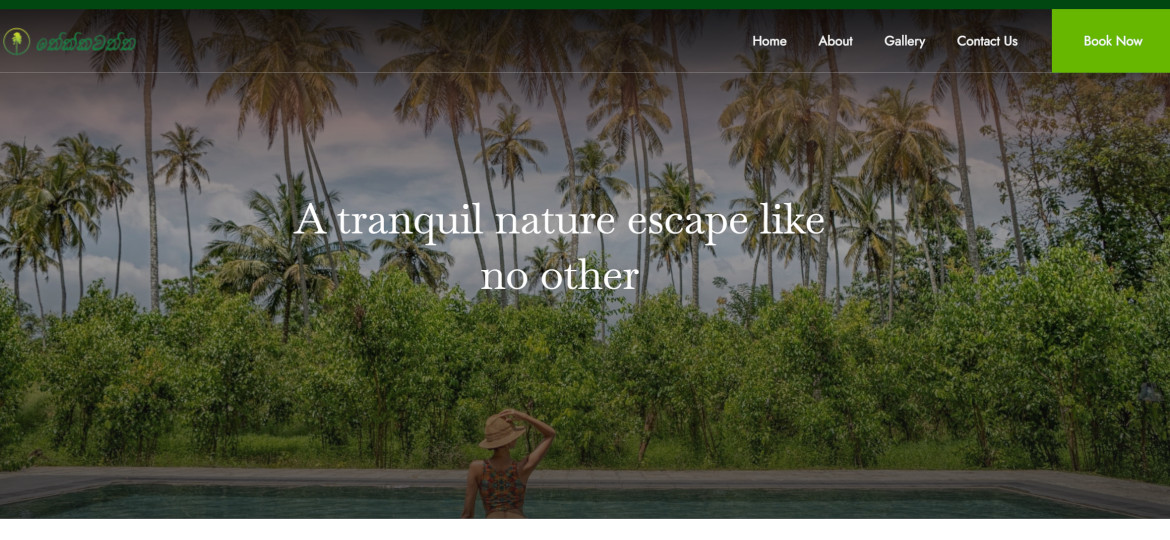Image resolution: width=1170 pixels, height=540 pixels.
Task: Click the word 'nature' in the headline
Action: pos(555,222)
